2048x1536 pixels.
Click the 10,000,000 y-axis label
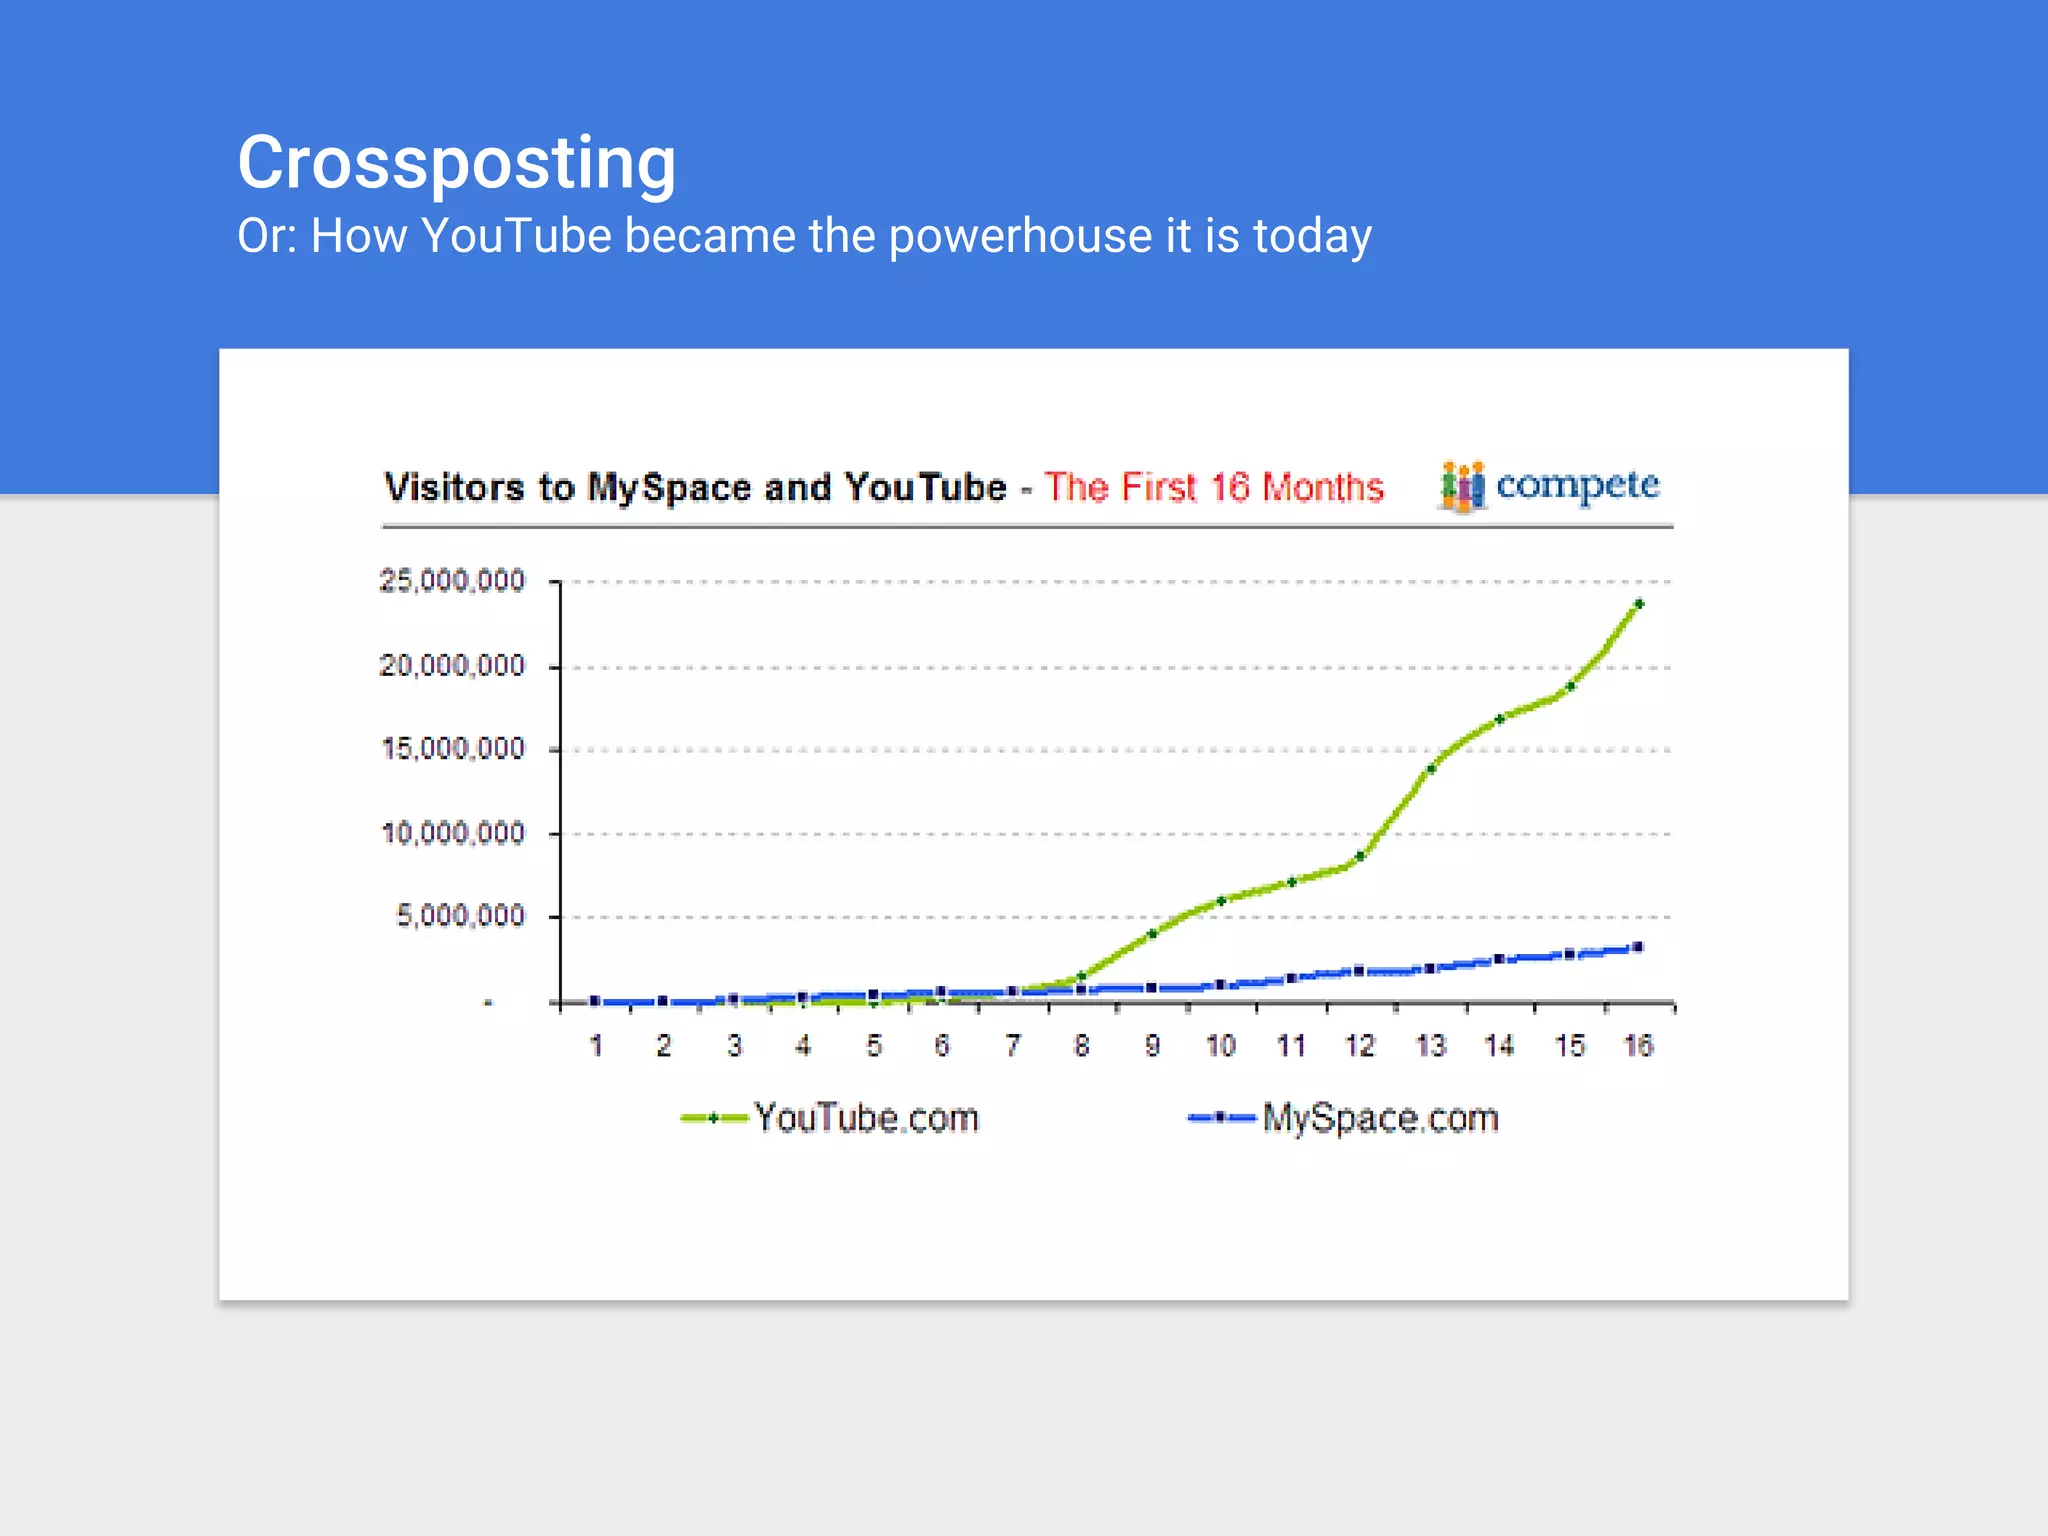coord(453,833)
